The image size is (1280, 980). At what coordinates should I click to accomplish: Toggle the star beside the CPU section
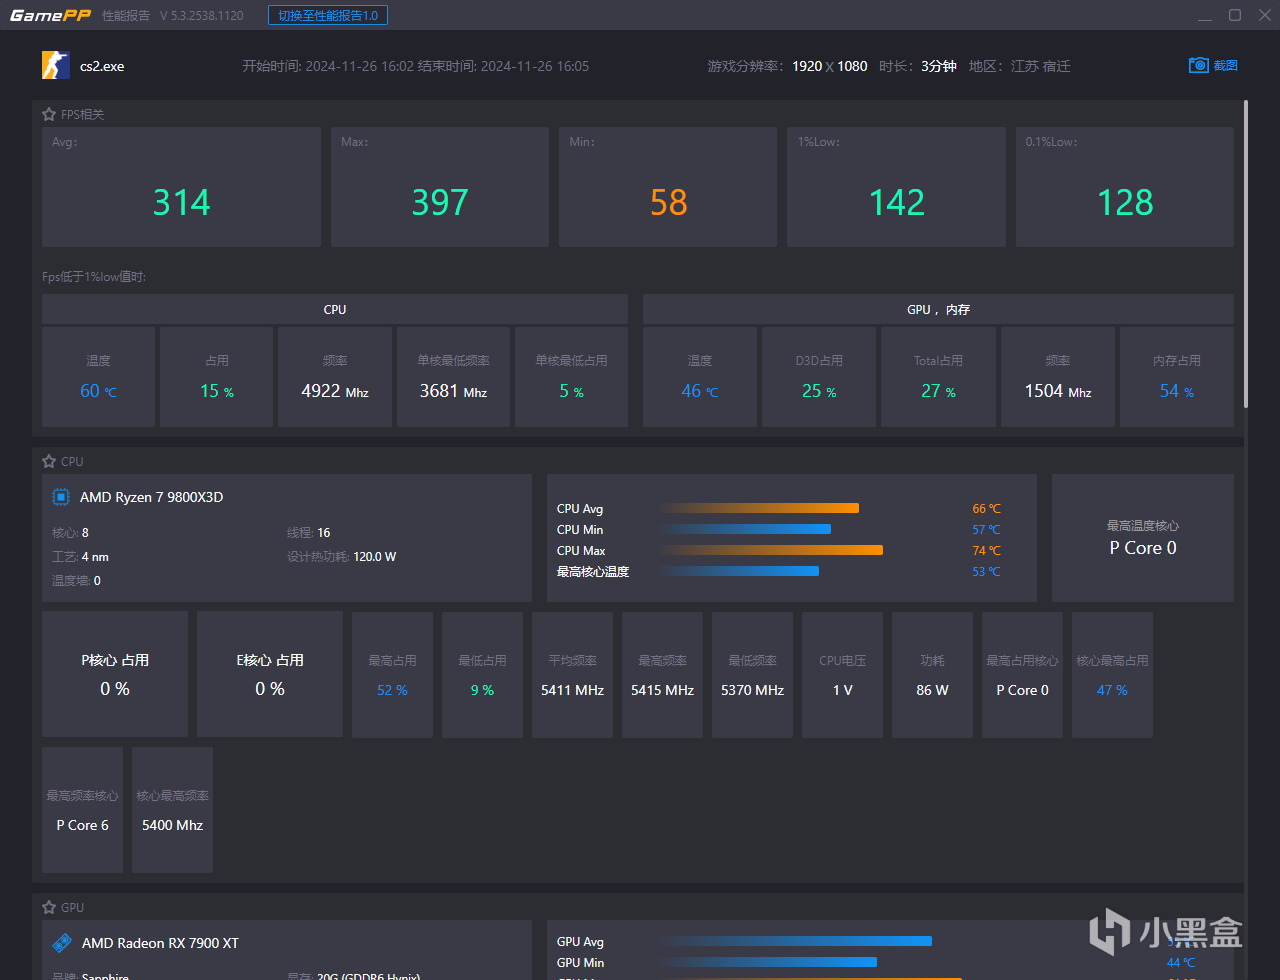pyautogui.click(x=49, y=462)
